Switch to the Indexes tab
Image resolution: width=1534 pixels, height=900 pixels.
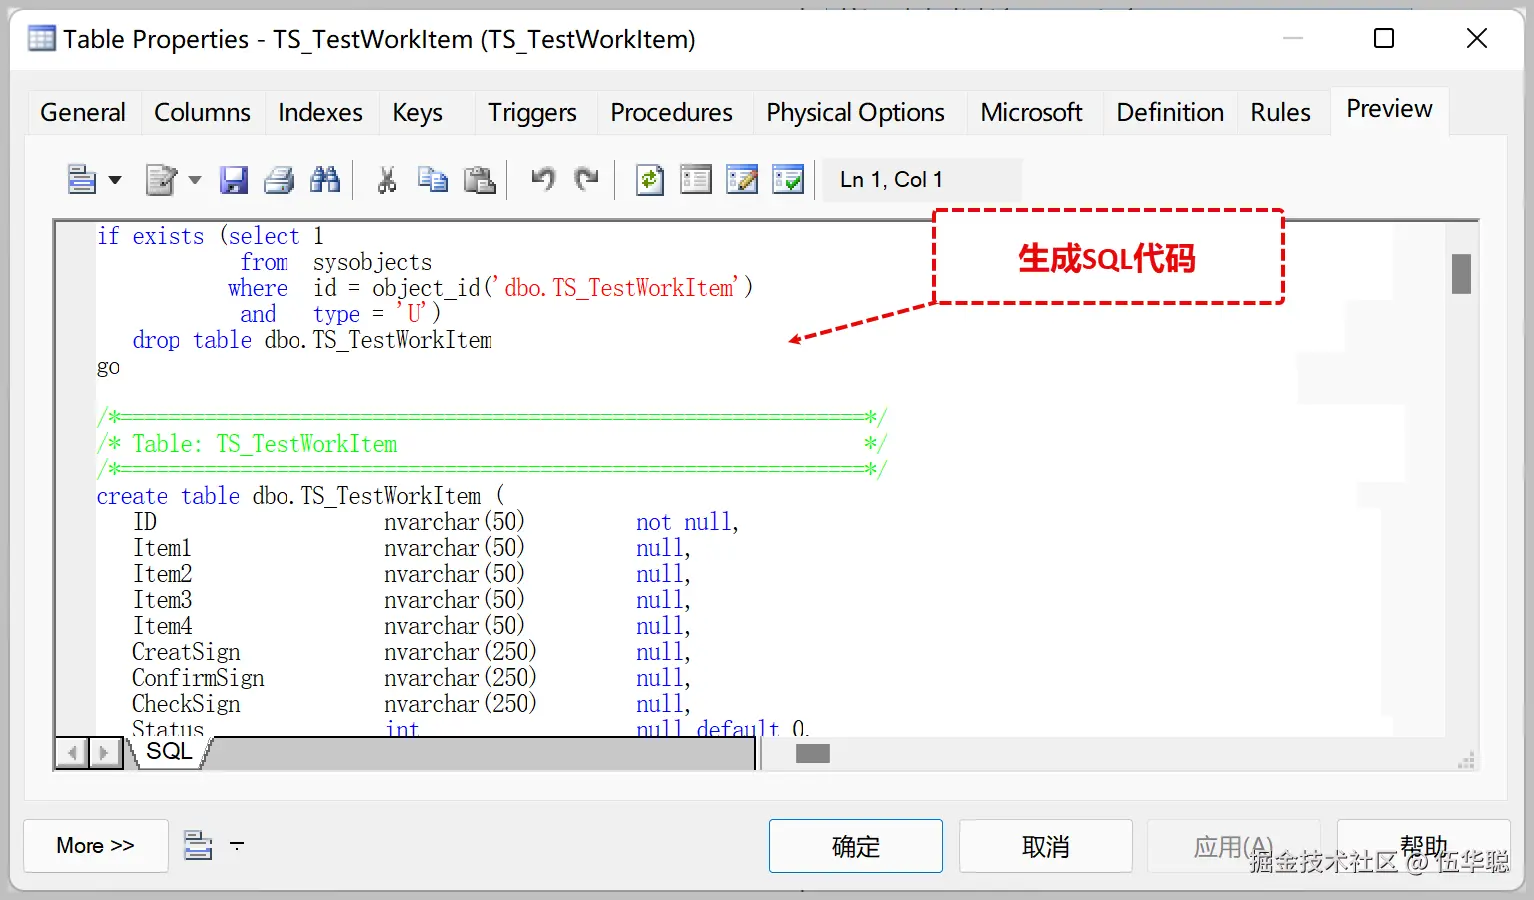(320, 112)
